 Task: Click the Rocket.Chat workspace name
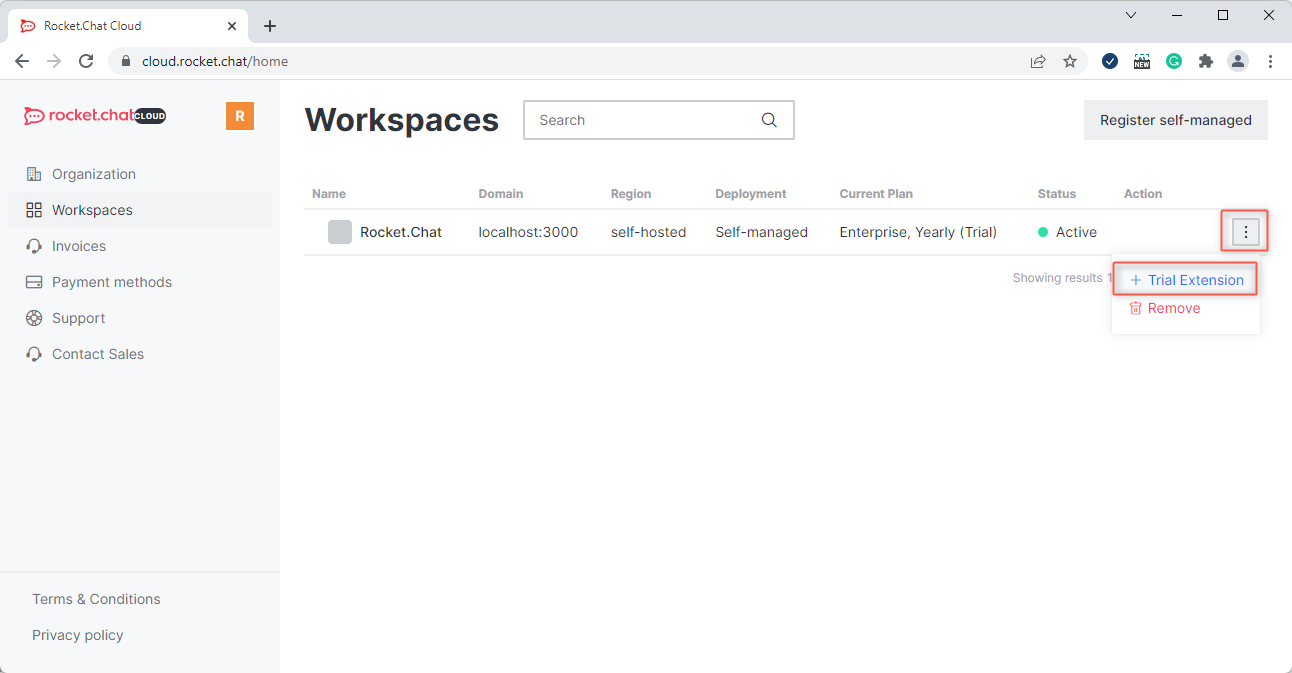401,232
